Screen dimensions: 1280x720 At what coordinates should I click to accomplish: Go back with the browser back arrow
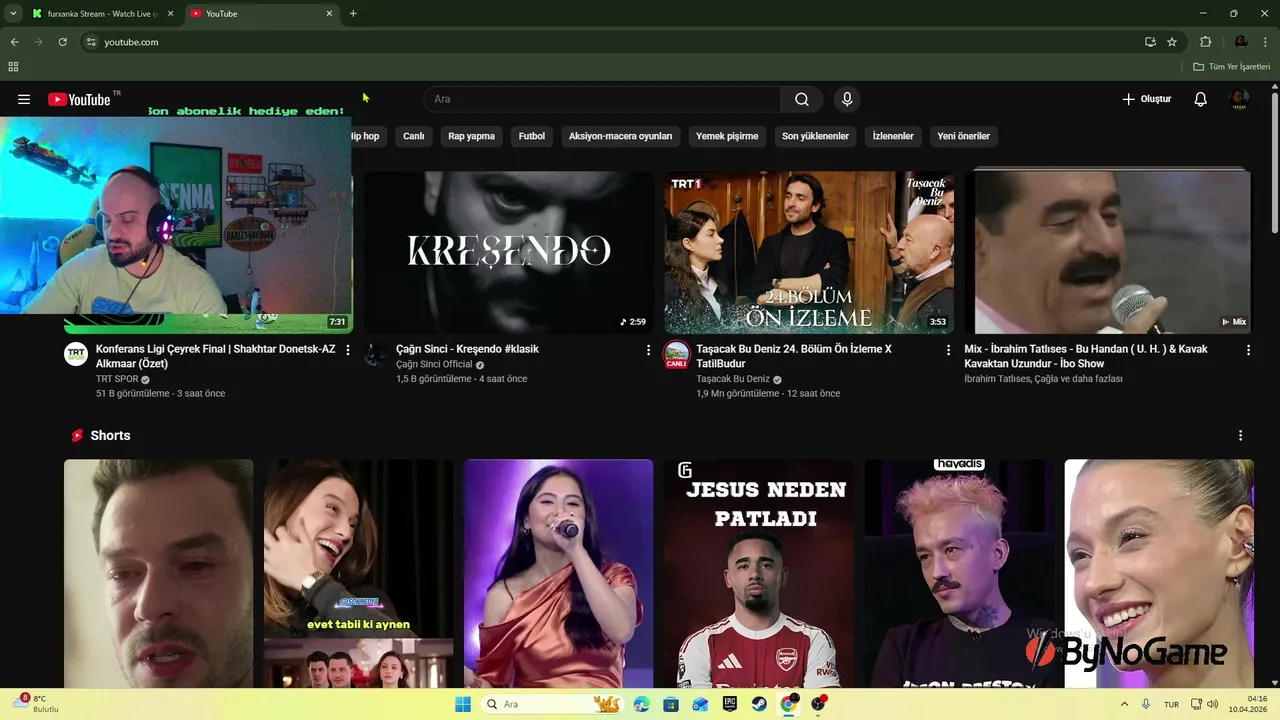pyautogui.click(x=14, y=42)
